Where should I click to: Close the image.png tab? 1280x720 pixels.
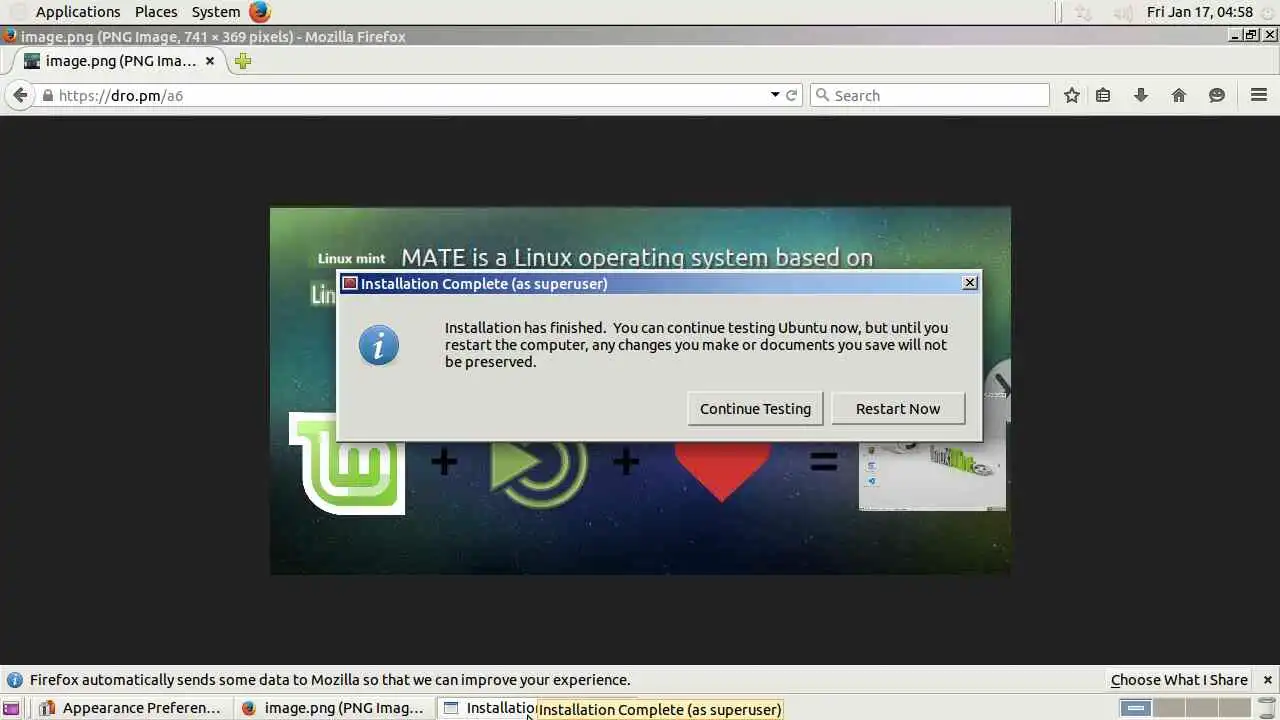point(210,61)
